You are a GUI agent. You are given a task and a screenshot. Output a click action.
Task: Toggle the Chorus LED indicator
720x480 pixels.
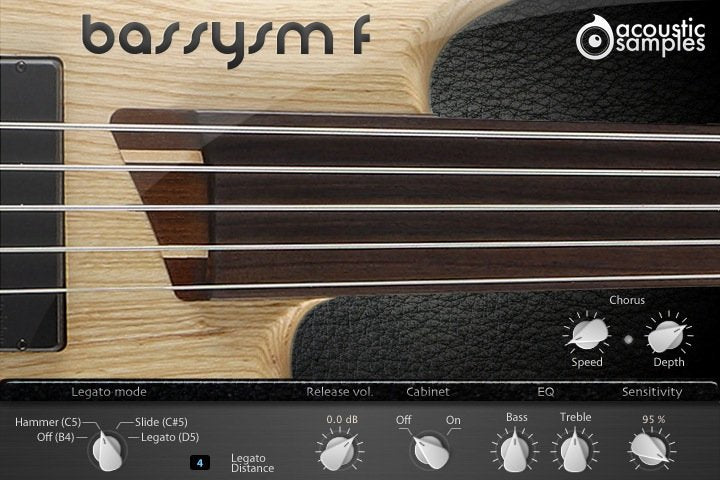pos(628,340)
